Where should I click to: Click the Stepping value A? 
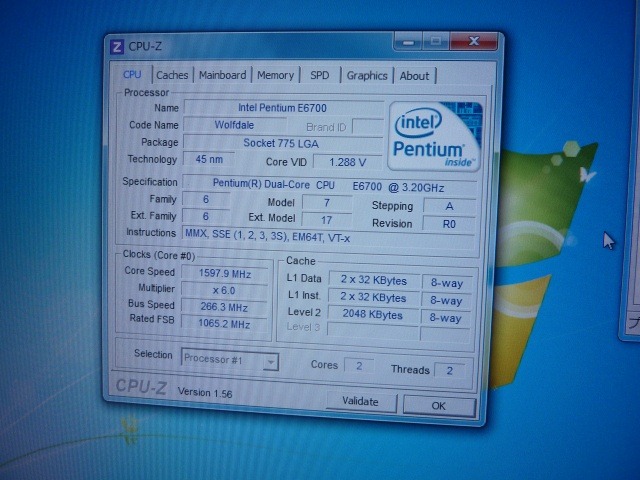point(449,206)
